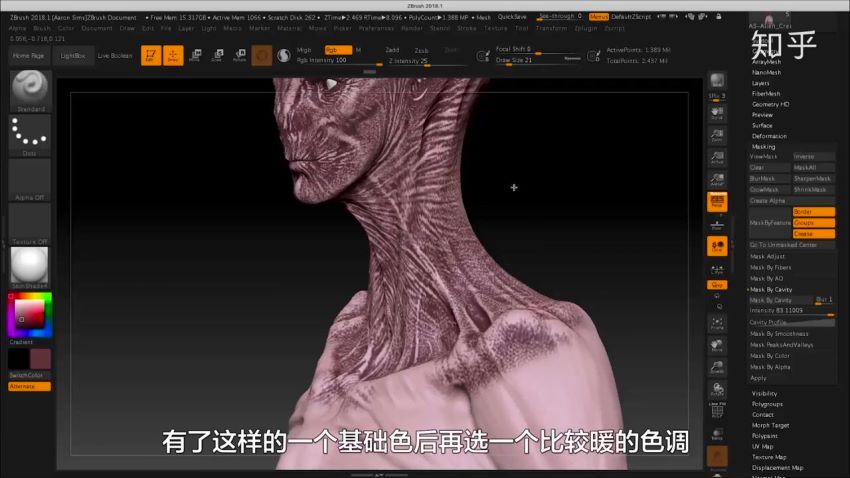
Task: Open the Zplugin menu
Action: coord(585,28)
